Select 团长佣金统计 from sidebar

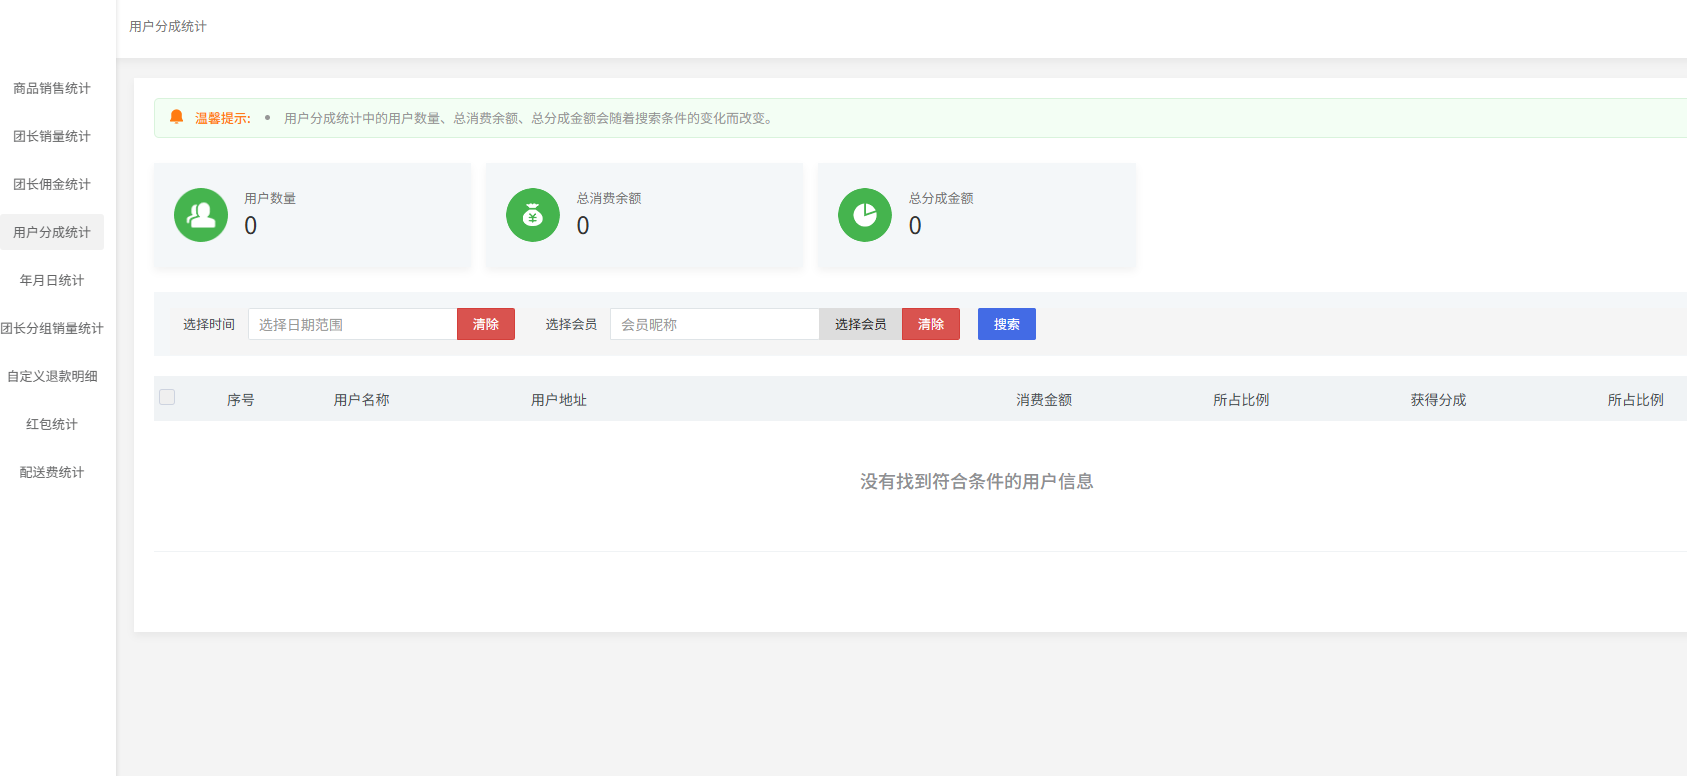pos(52,184)
